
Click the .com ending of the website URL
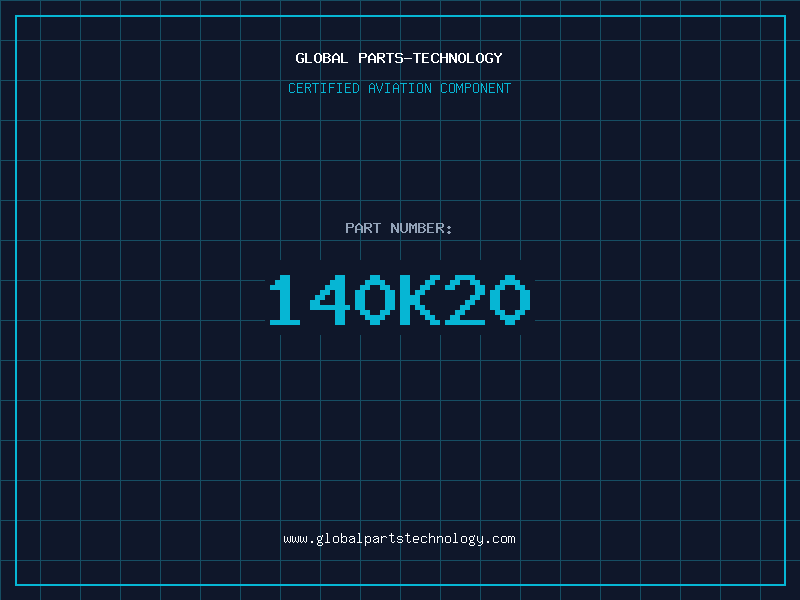[x=500, y=539]
